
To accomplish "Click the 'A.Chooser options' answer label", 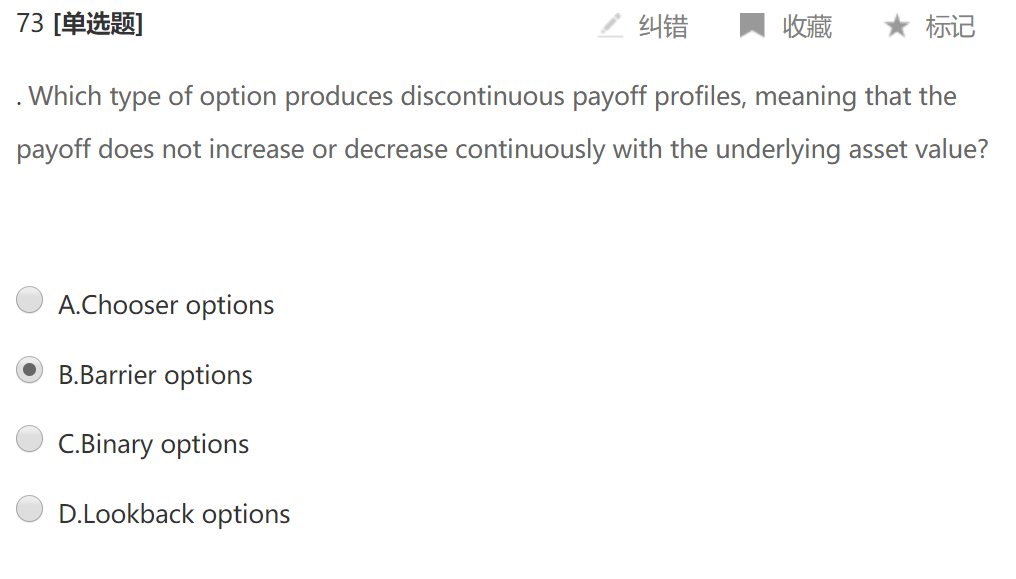I will [x=166, y=305].
